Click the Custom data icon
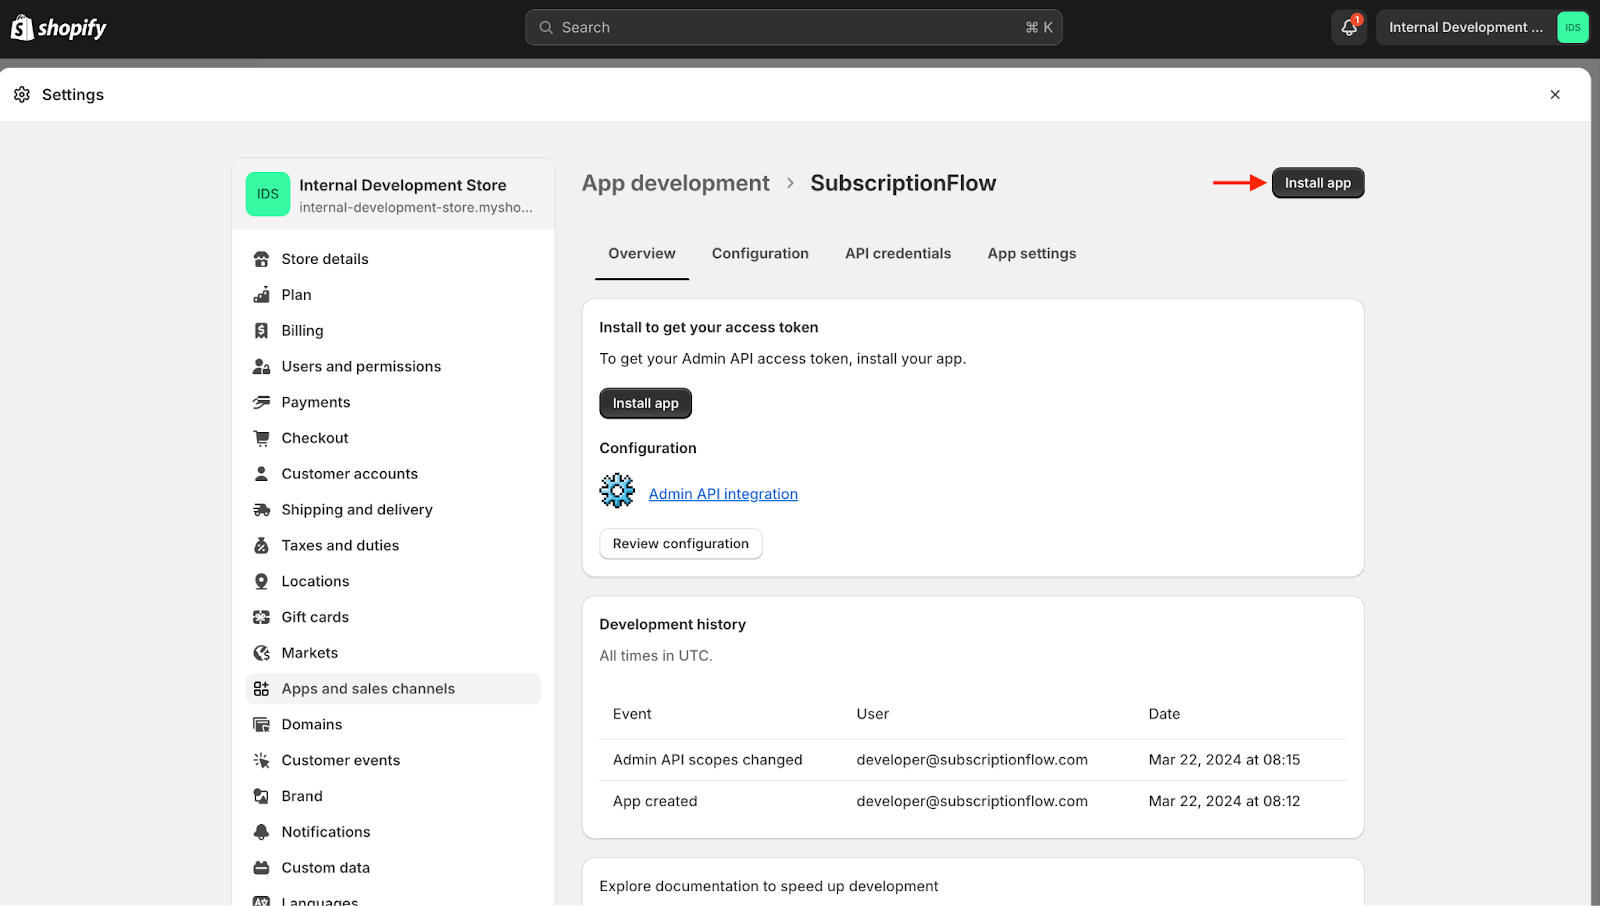1600x906 pixels. coord(261,868)
